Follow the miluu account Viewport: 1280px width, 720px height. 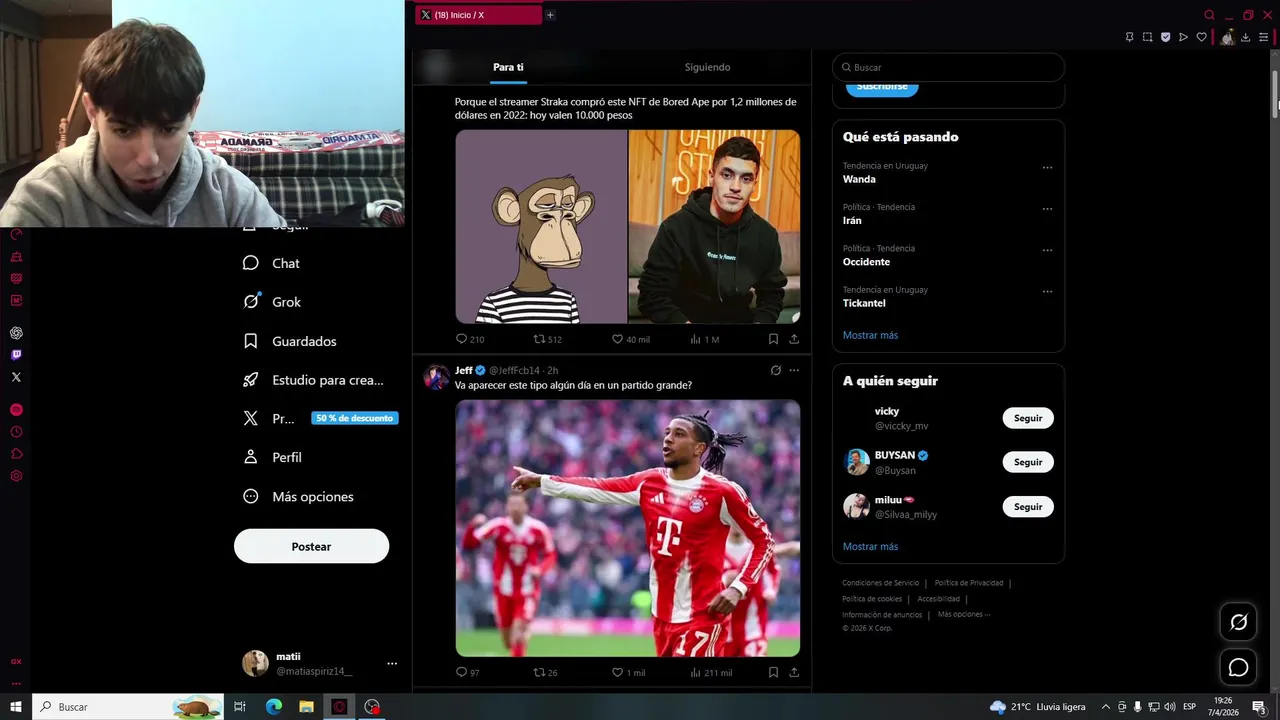(1028, 507)
